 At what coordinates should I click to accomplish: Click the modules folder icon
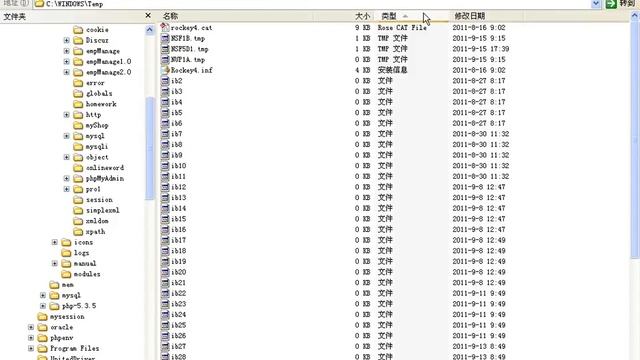[x=66, y=273]
